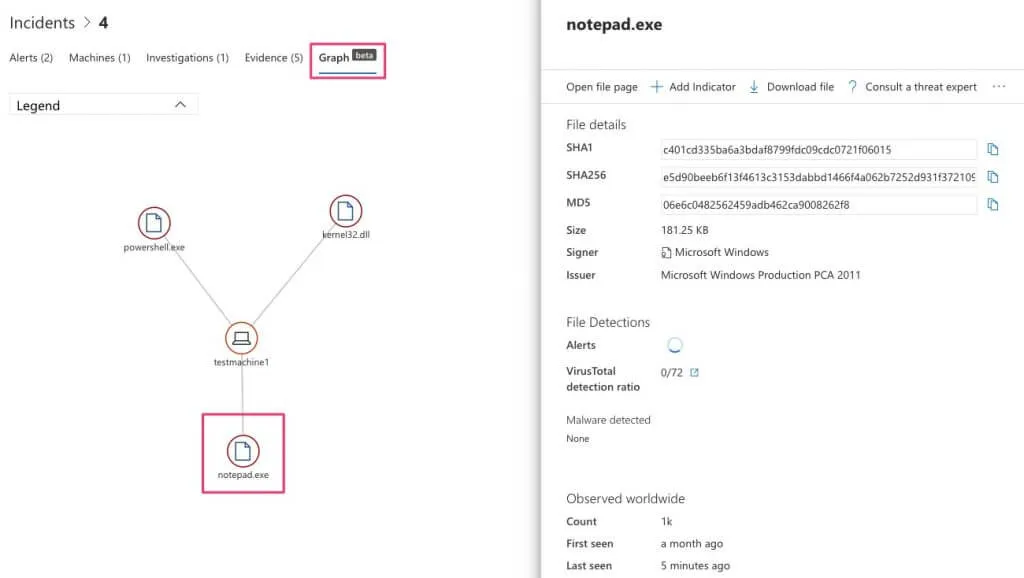This screenshot has height=578, width=1024.
Task: Click inside the SHA1 value field
Action: [x=818, y=150]
